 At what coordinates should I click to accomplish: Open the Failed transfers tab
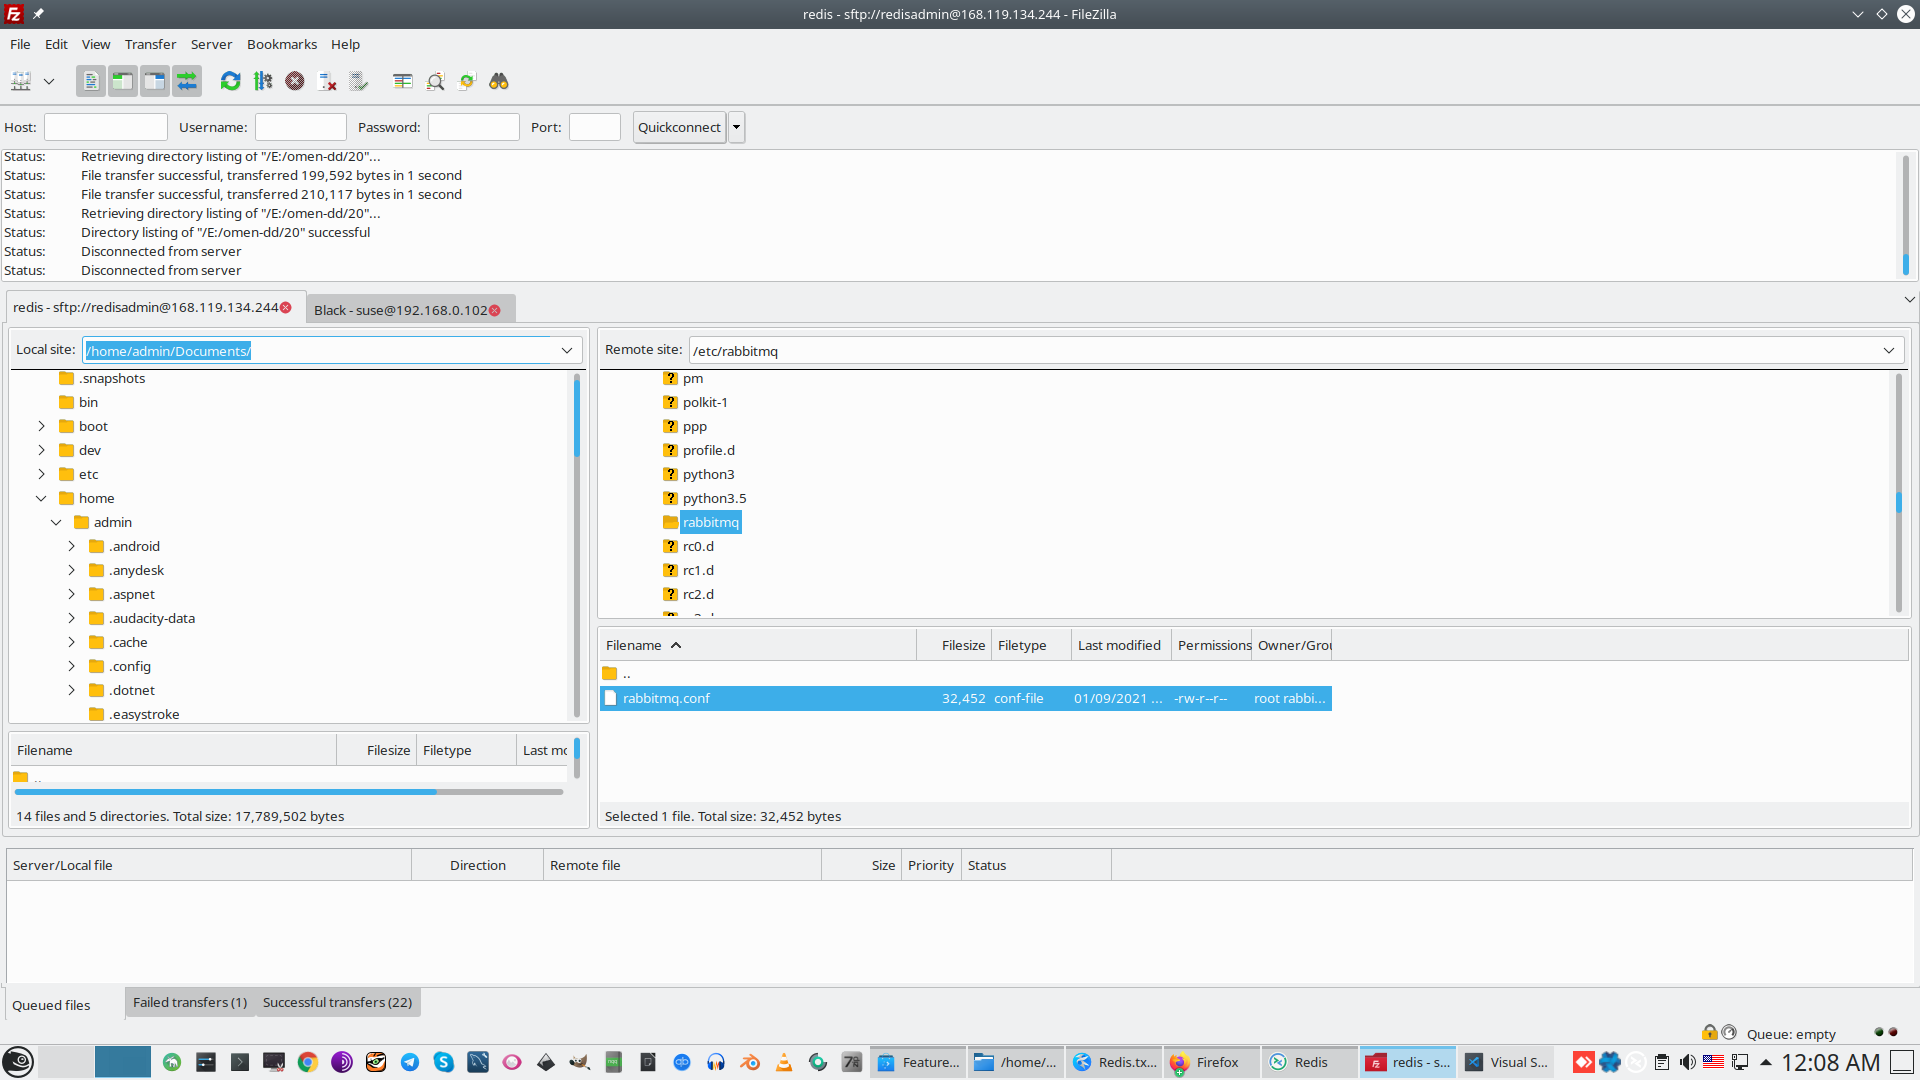[189, 1002]
